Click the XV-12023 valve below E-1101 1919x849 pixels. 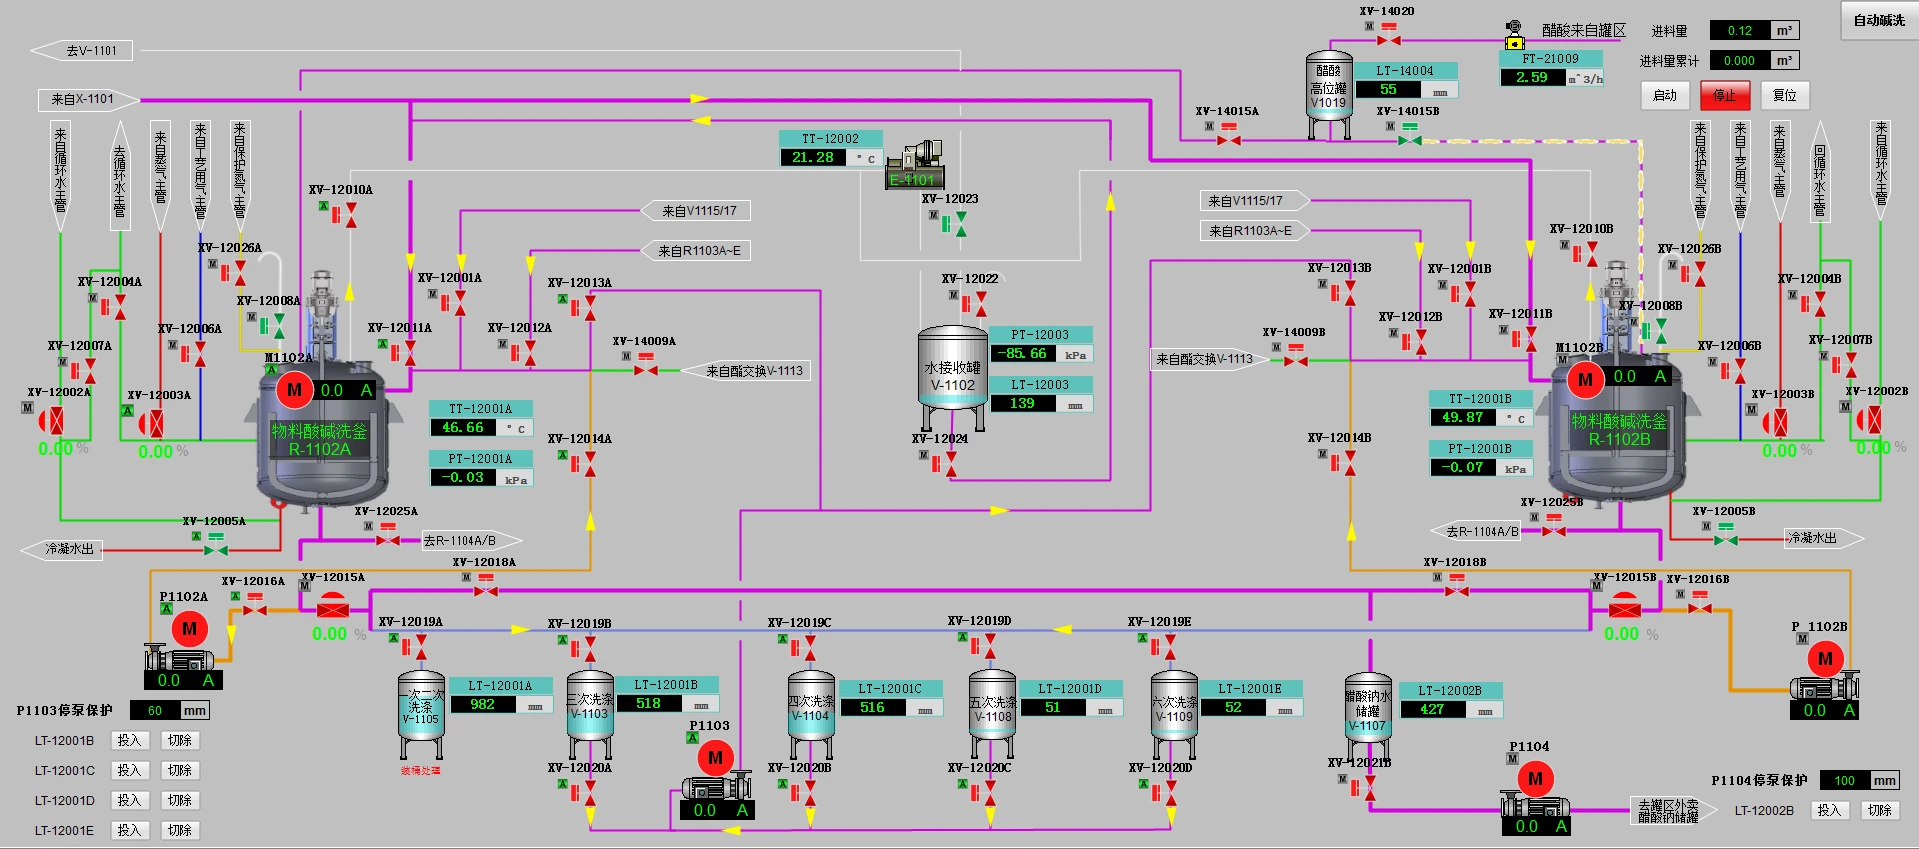coord(960,224)
